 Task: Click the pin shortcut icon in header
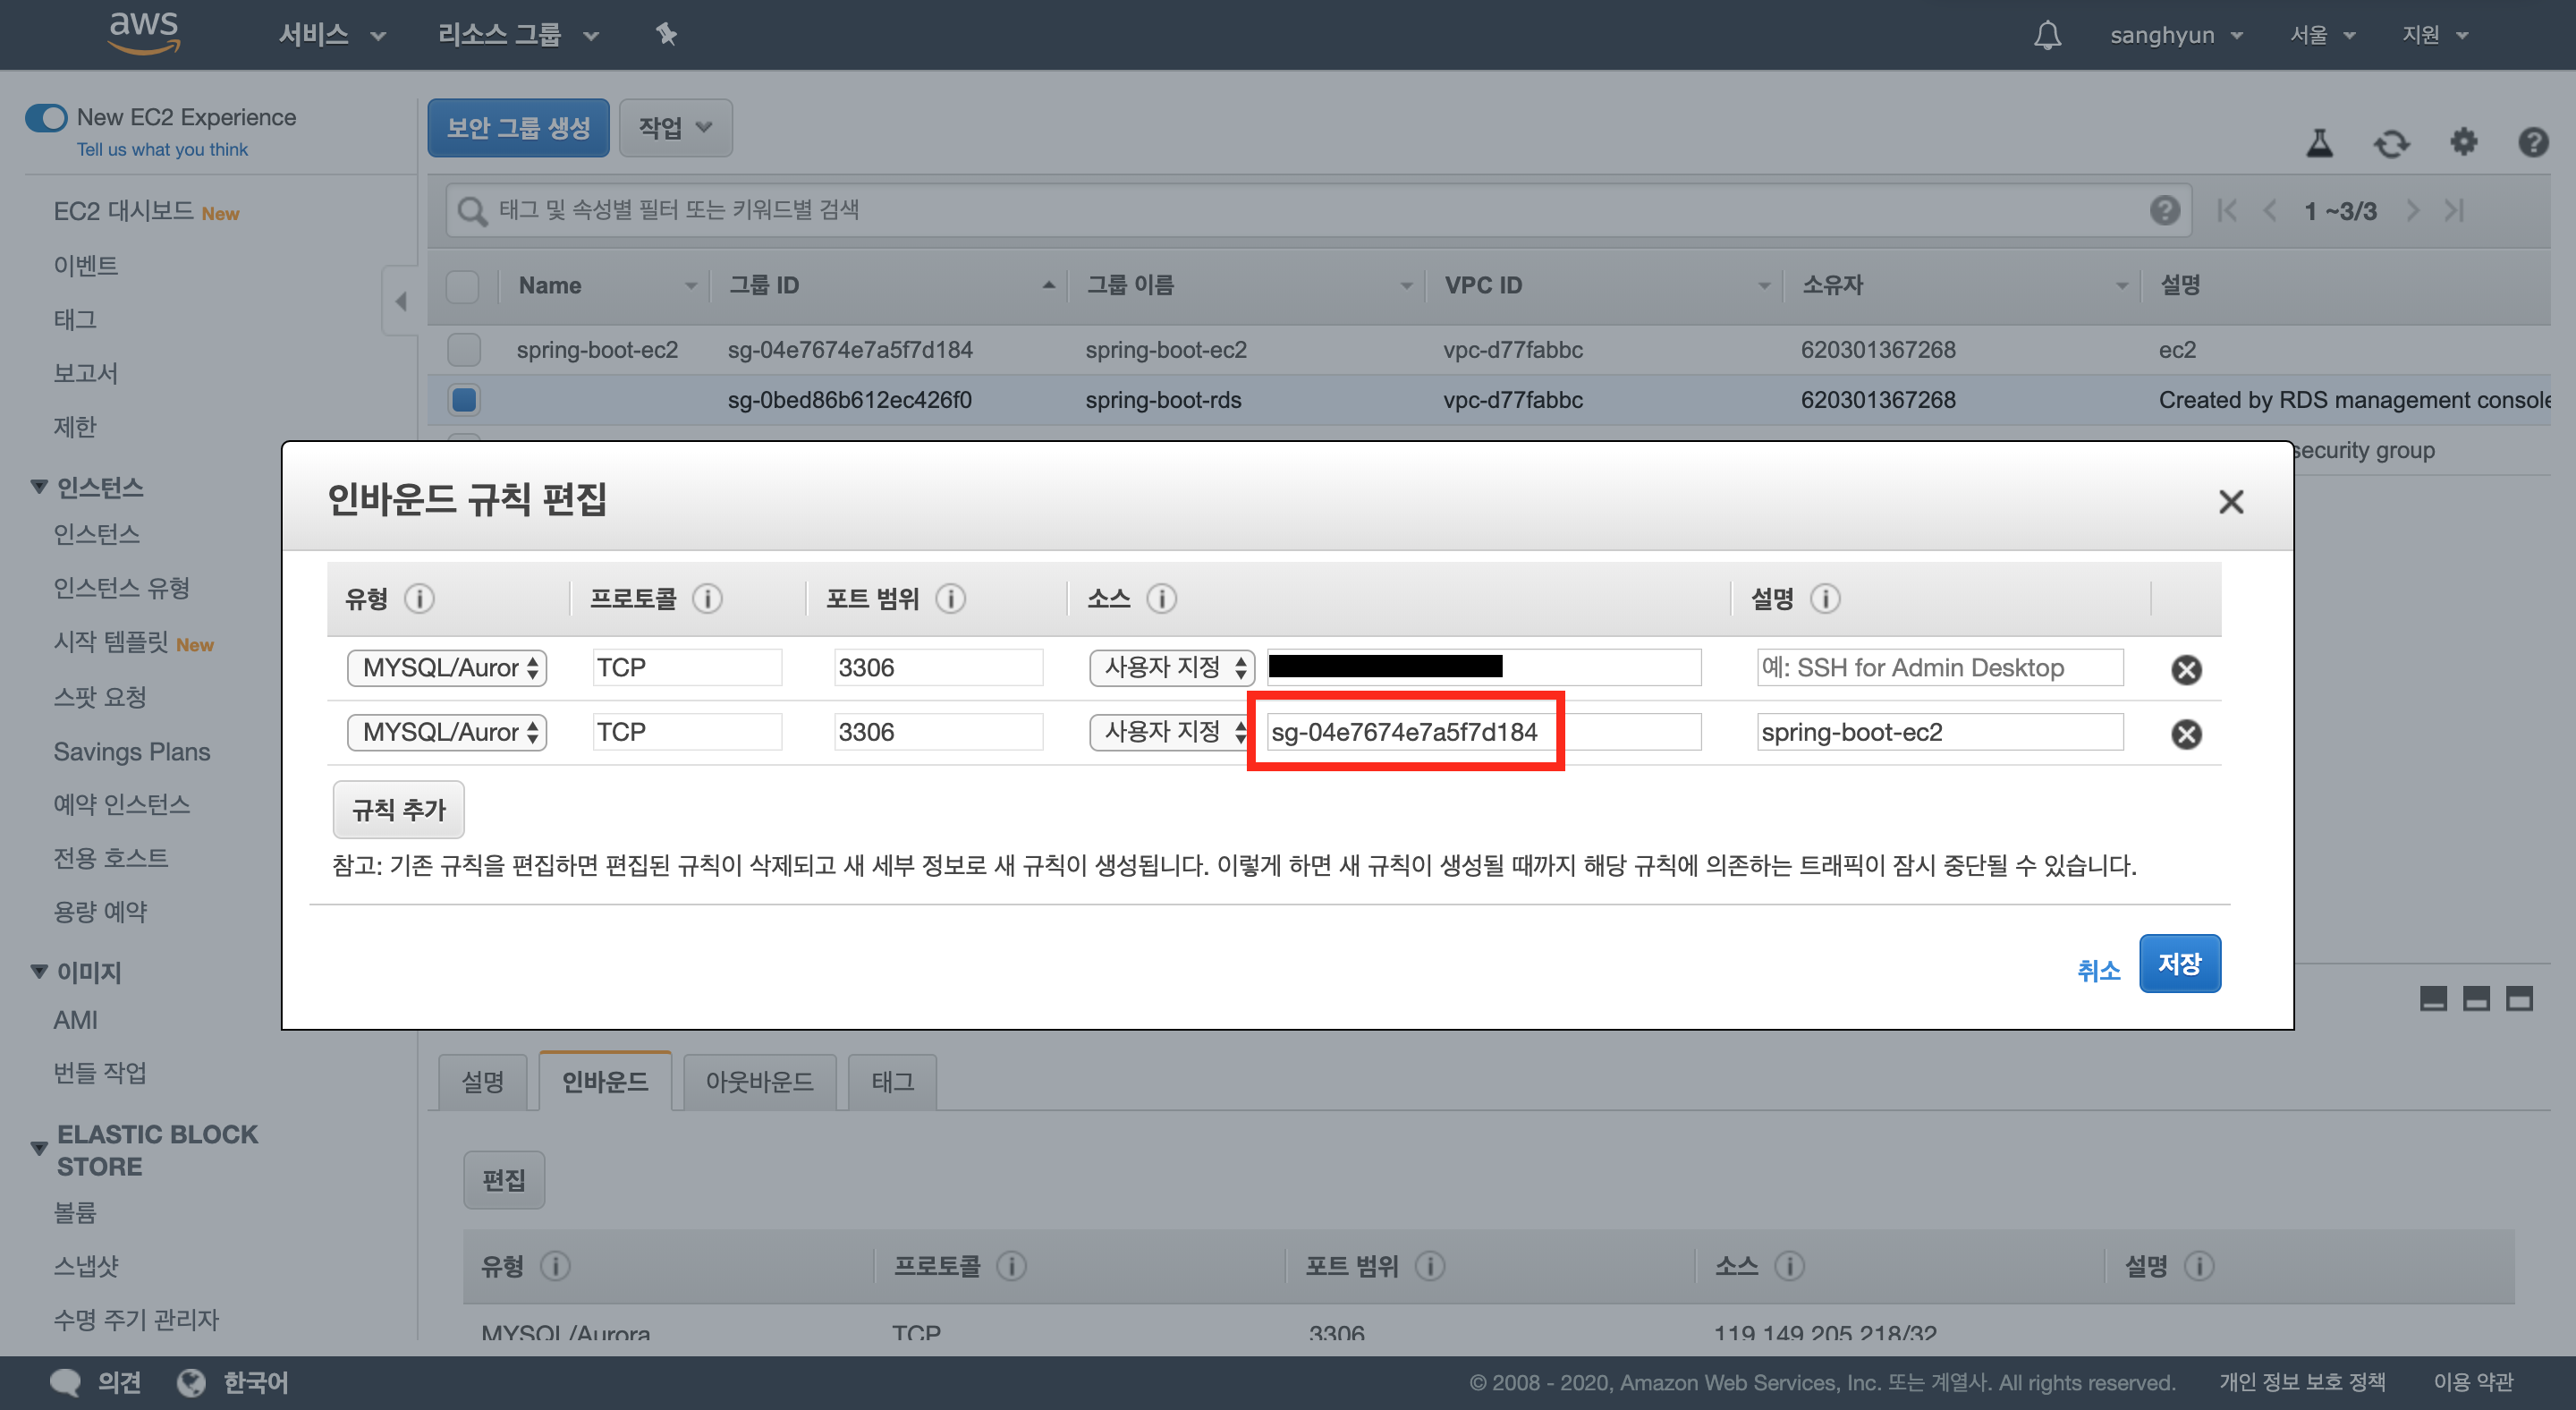click(666, 35)
